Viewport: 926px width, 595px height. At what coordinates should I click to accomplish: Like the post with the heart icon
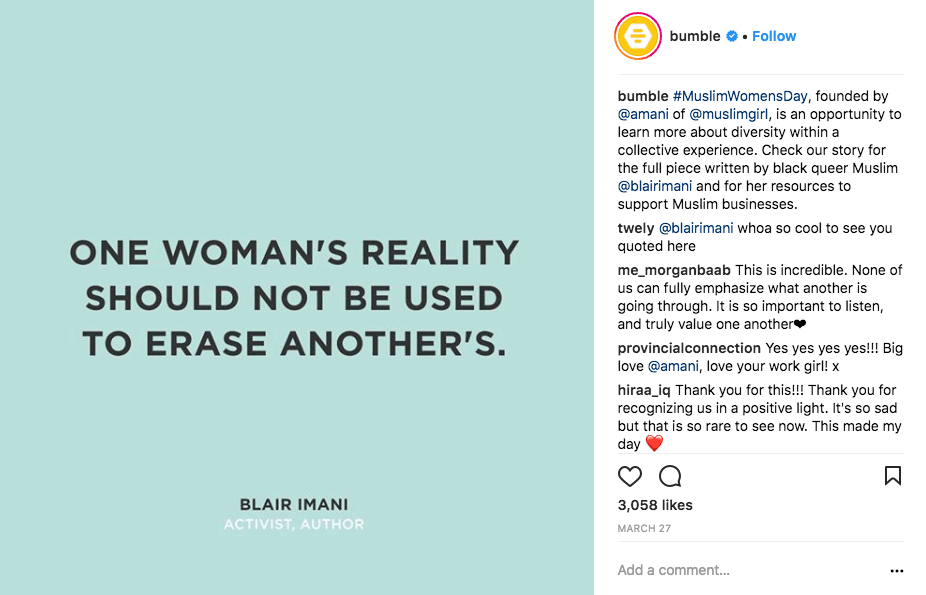pos(630,476)
